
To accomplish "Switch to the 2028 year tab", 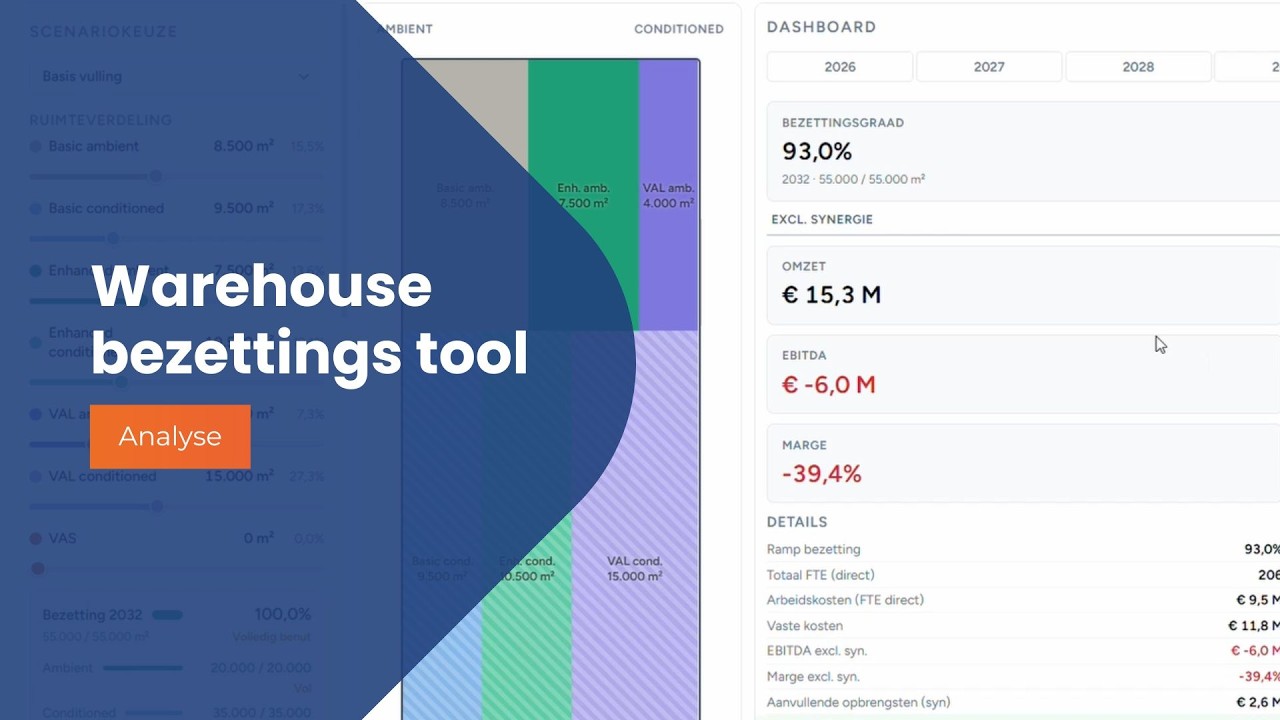I will point(1138,67).
